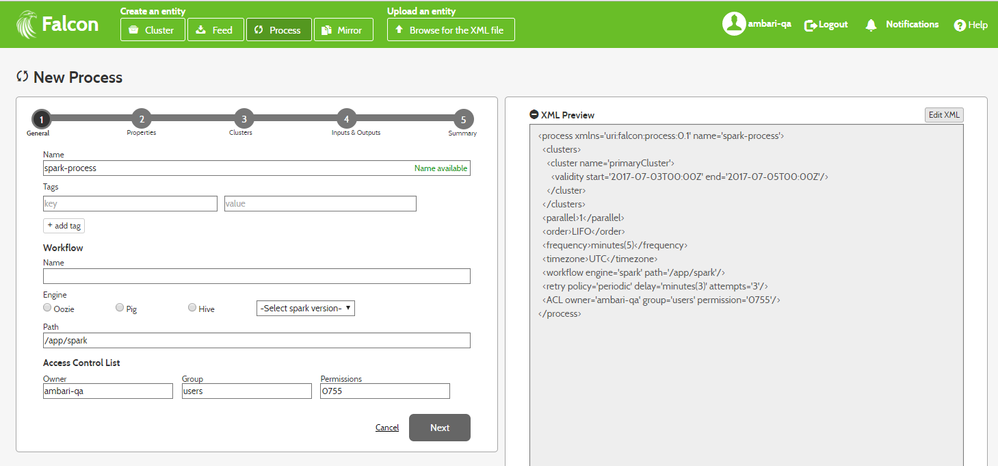This screenshot has width=998, height=466.
Task: Select the Hive engine radio button
Action: [192, 307]
